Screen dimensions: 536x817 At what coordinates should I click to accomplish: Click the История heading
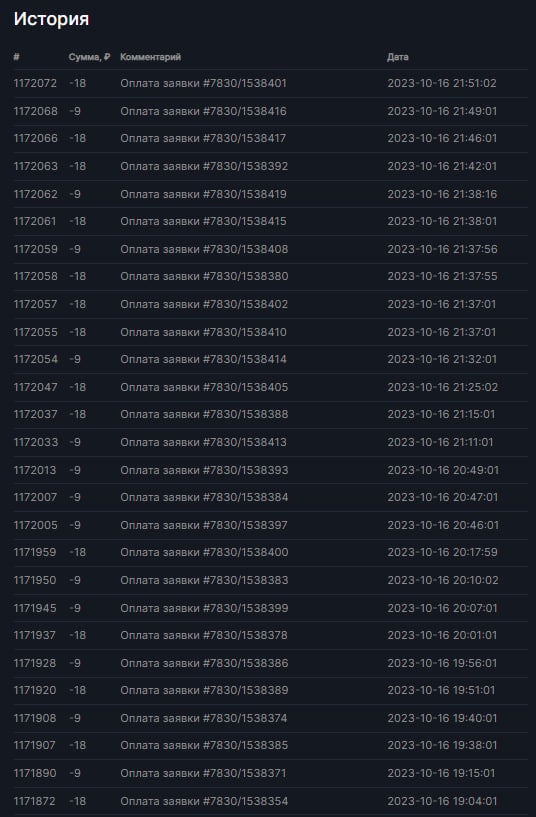click(x=51, y=19)
